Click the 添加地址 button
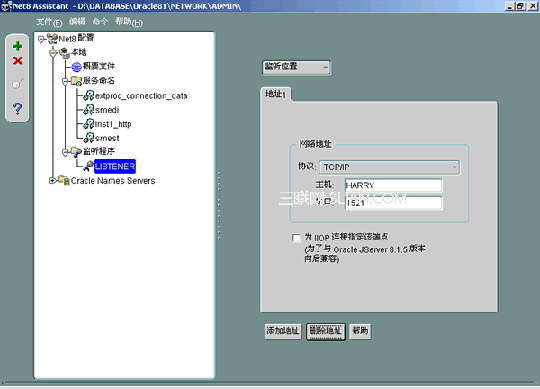Image resolution: width=540 pixels, height=389 pixels. (x=283, y=331)
